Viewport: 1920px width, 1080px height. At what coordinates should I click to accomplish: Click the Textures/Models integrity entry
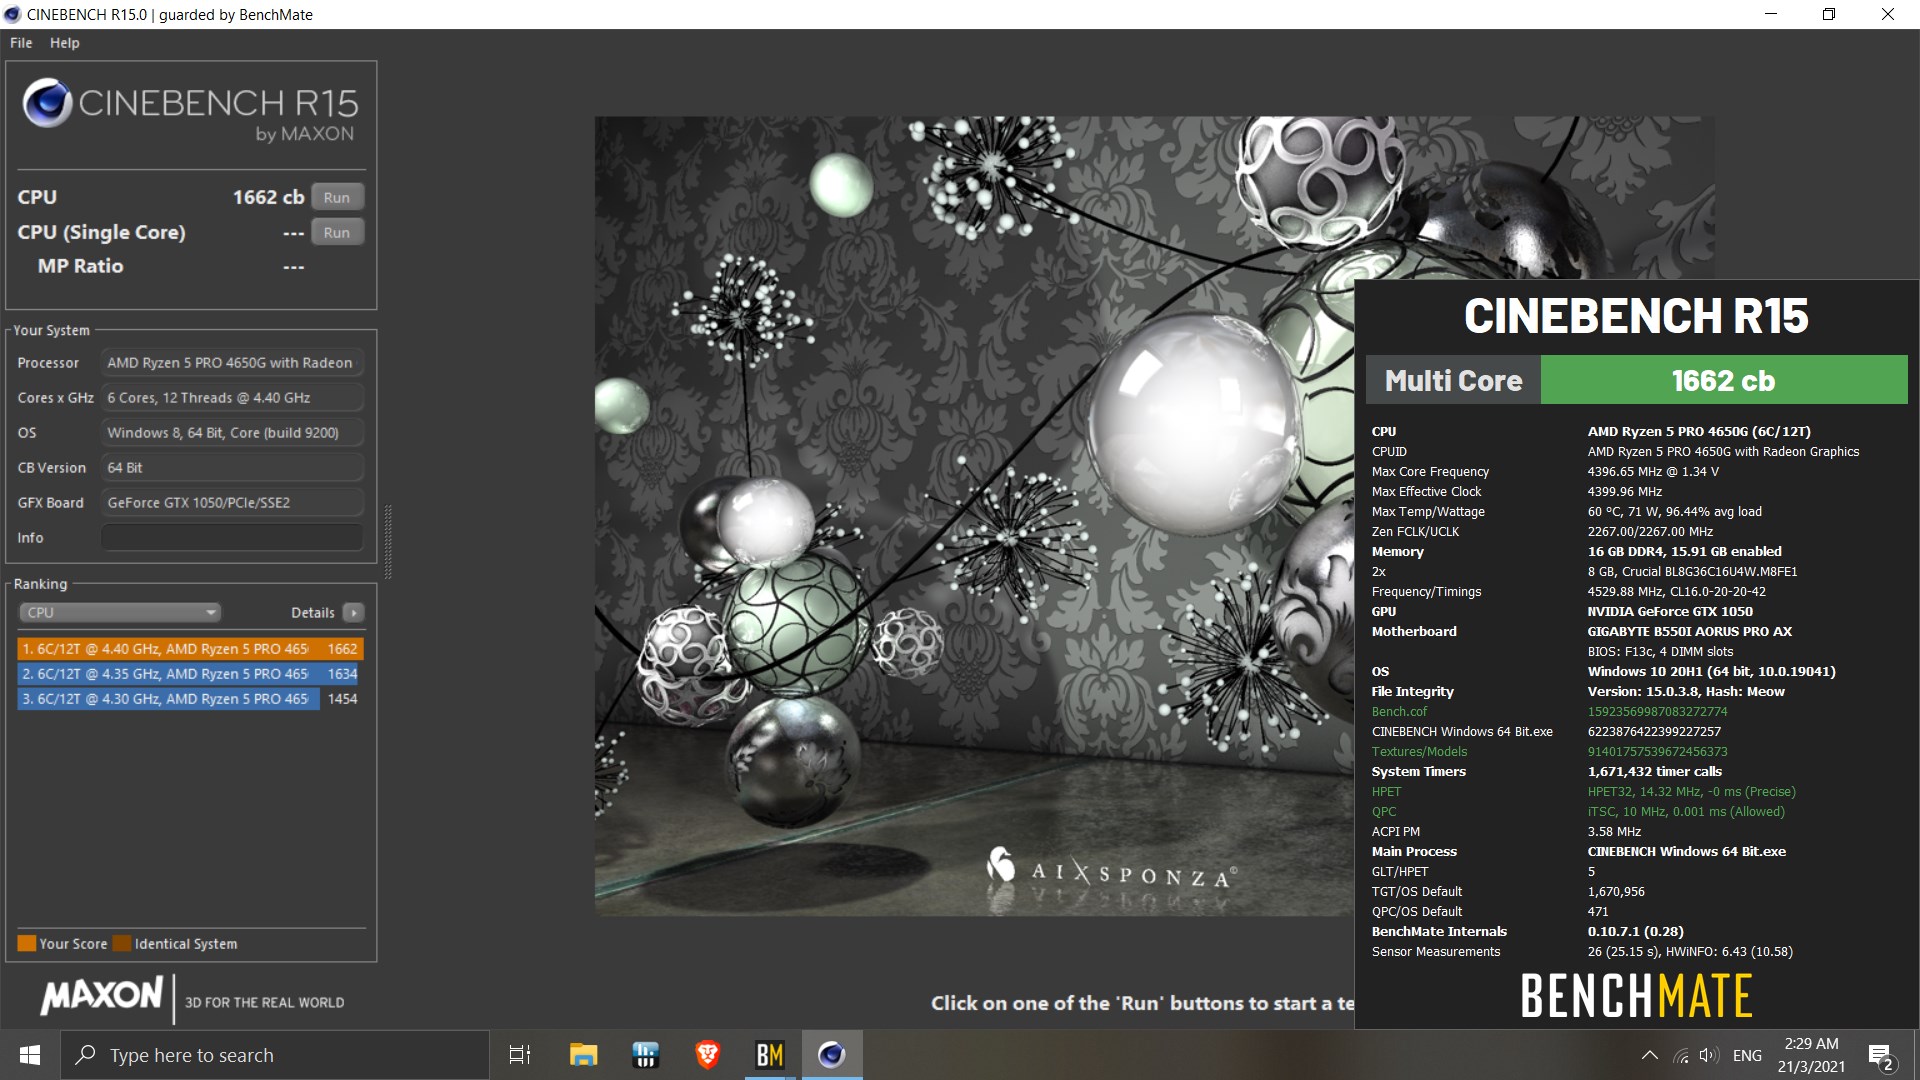point(1419,752)
